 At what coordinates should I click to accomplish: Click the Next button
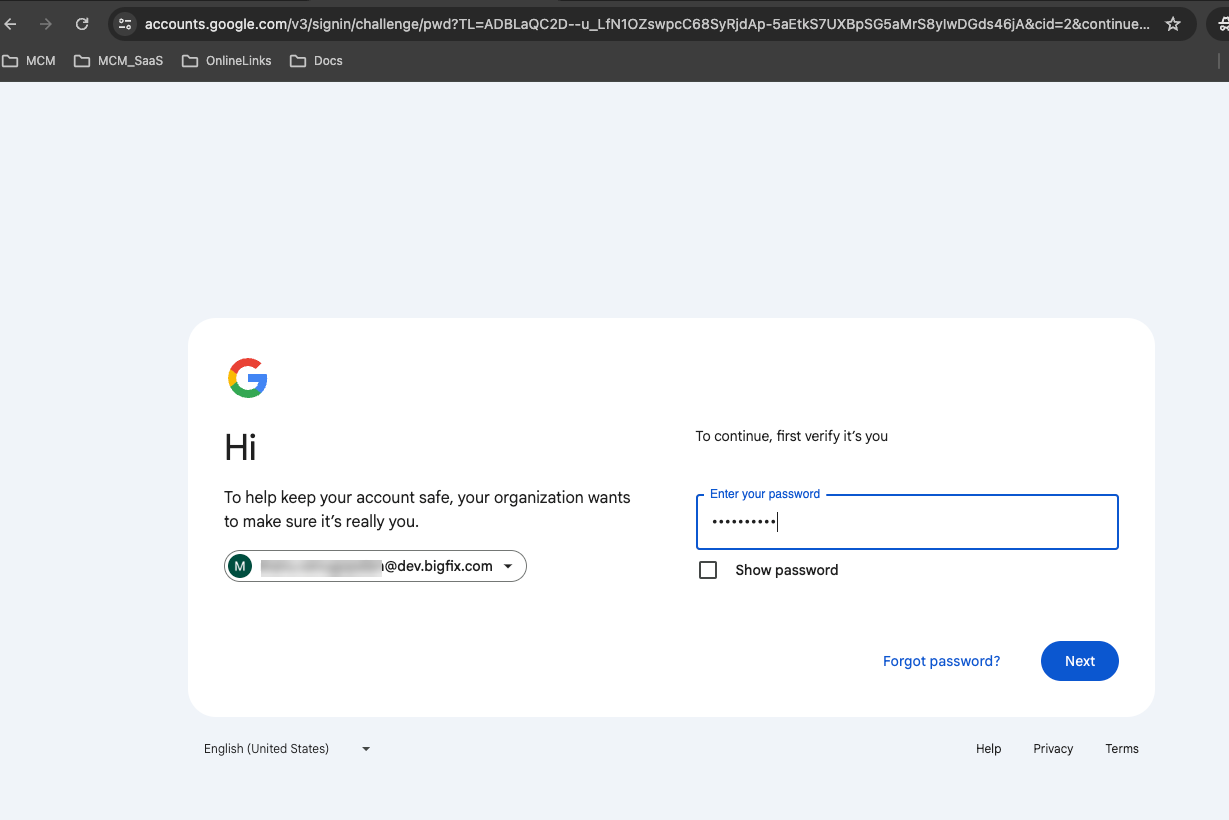coord(1079,661)
